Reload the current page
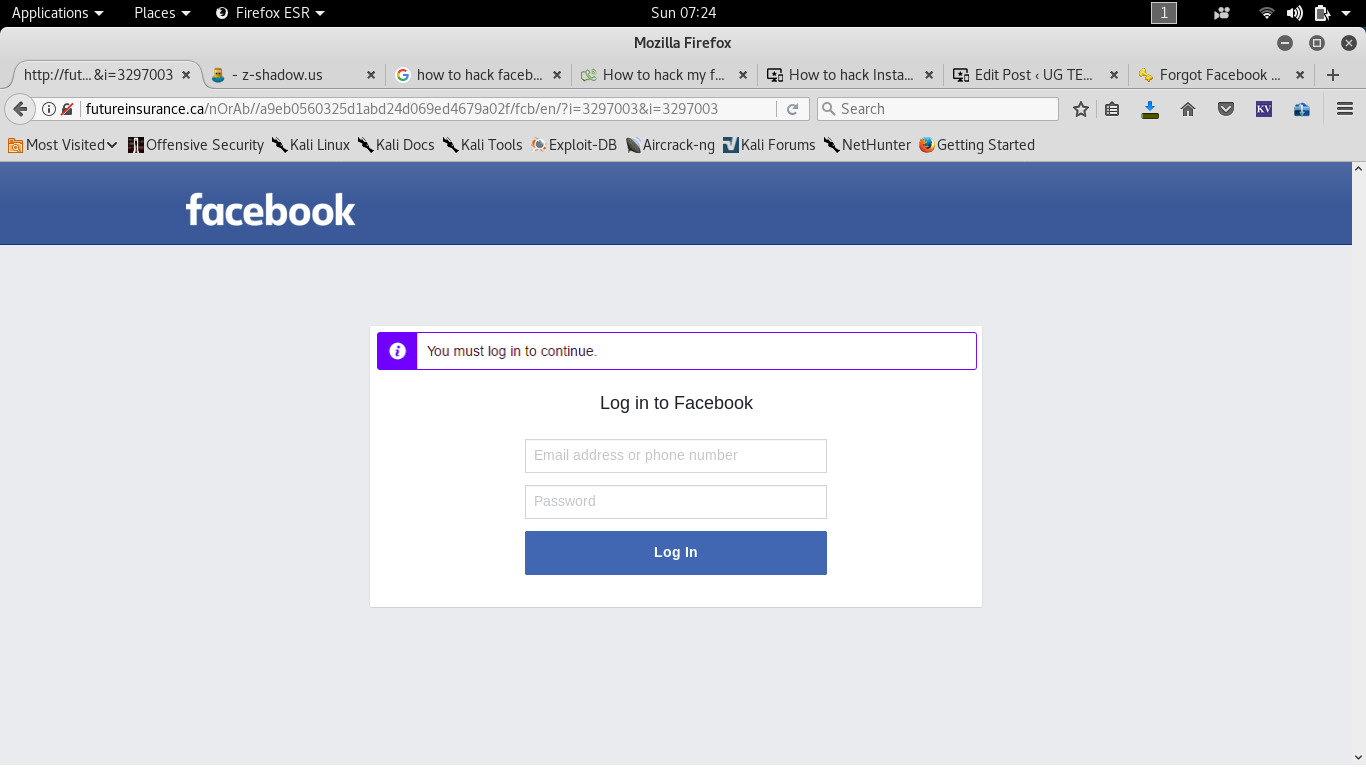Viewport: 1366px width, 768px height. (792, 109)
